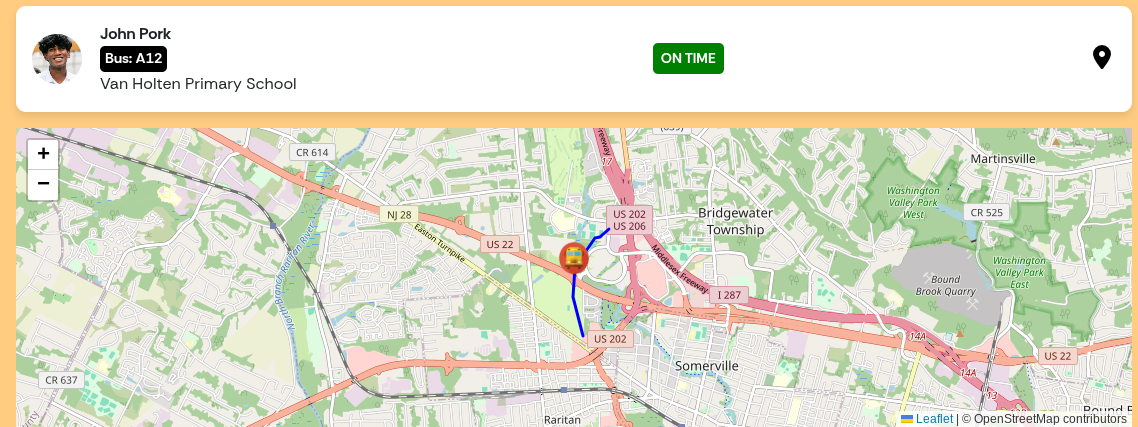Click the Somerville label on map
The width and height of the screenshot is (1138, 427).
[706, 365]
